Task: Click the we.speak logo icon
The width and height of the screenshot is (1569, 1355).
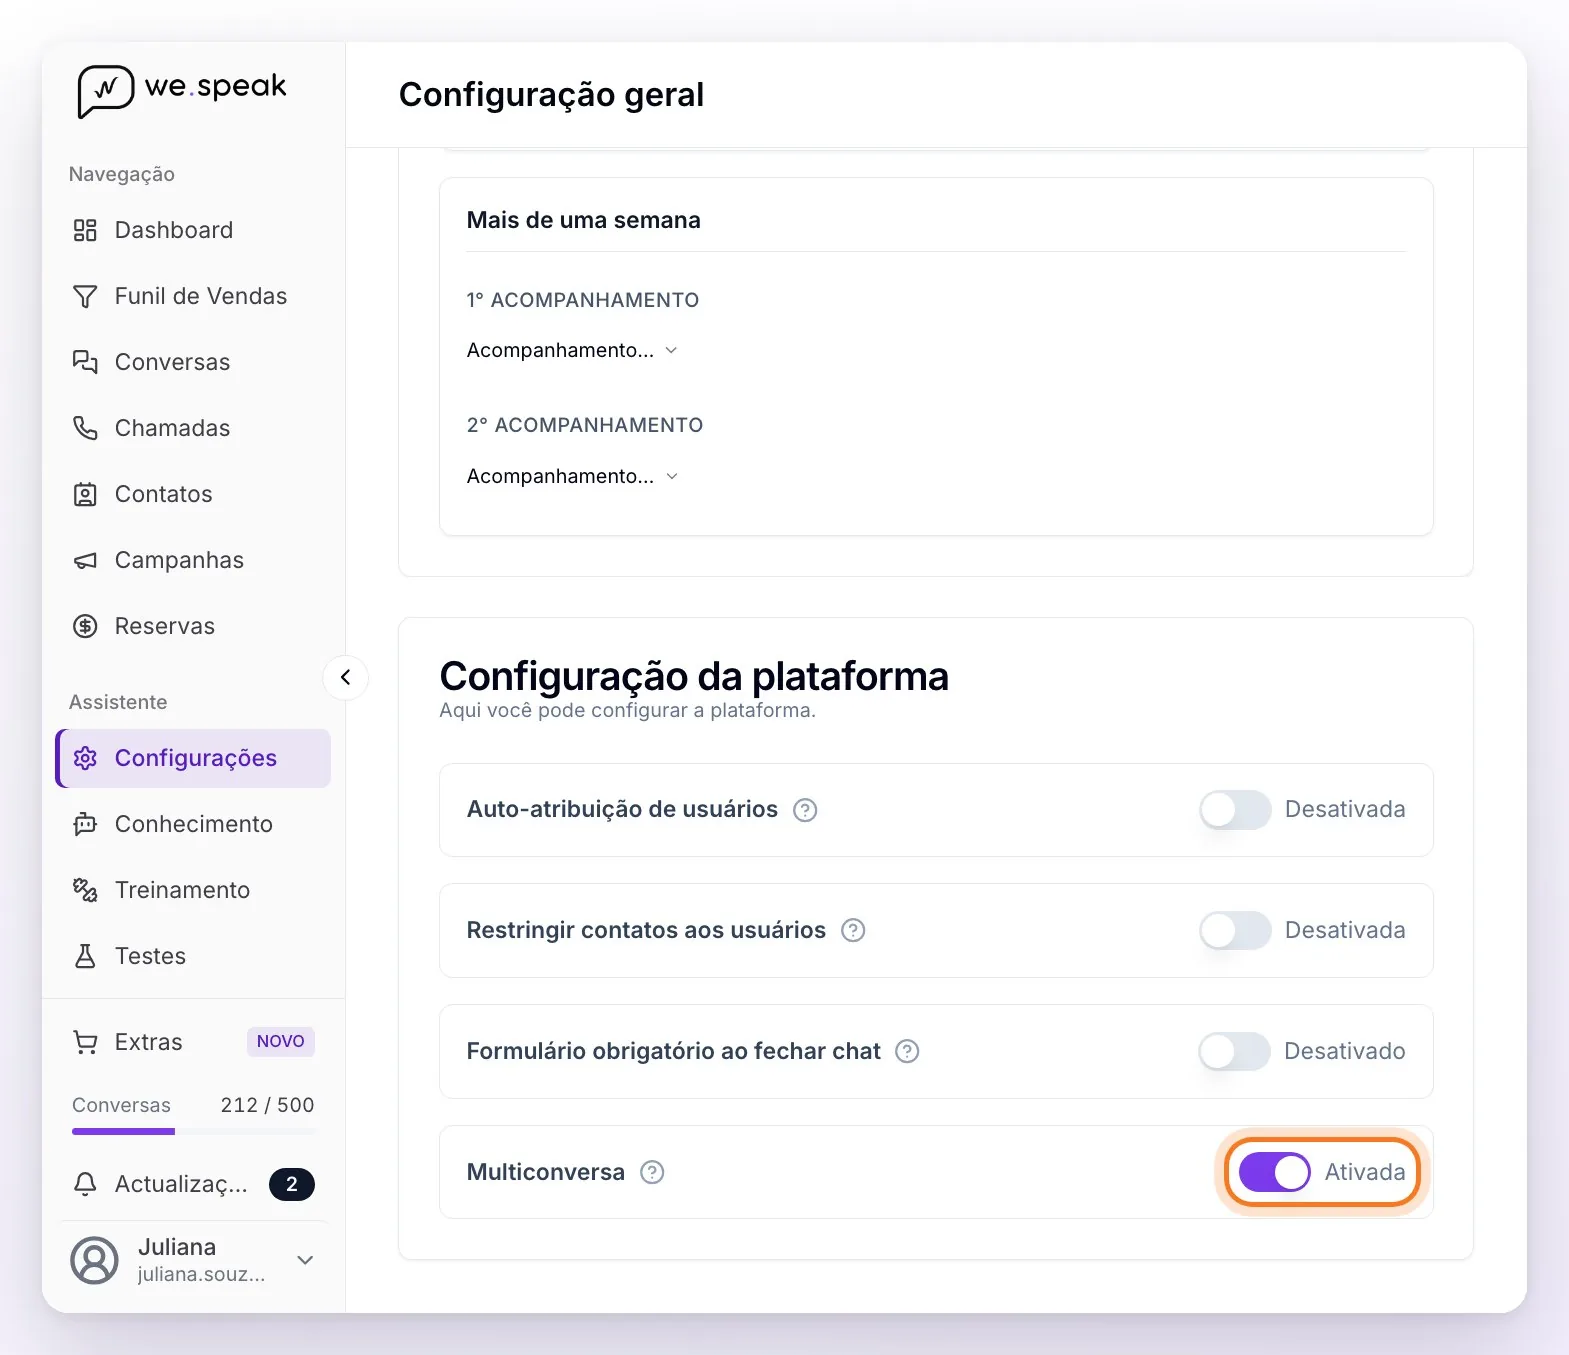Action: coord(105,91)
